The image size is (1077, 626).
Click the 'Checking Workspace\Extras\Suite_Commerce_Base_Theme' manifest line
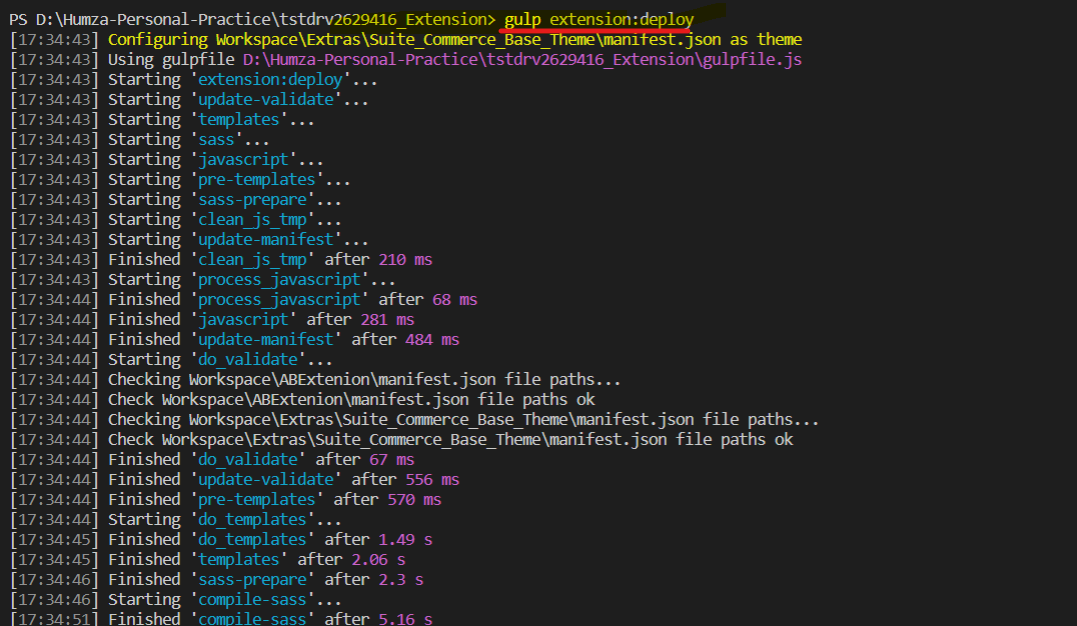point(464,420)
